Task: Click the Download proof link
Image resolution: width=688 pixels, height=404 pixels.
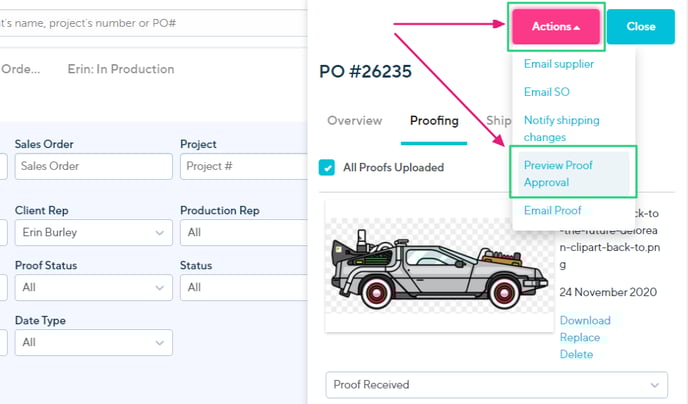Action: [585, 320]
